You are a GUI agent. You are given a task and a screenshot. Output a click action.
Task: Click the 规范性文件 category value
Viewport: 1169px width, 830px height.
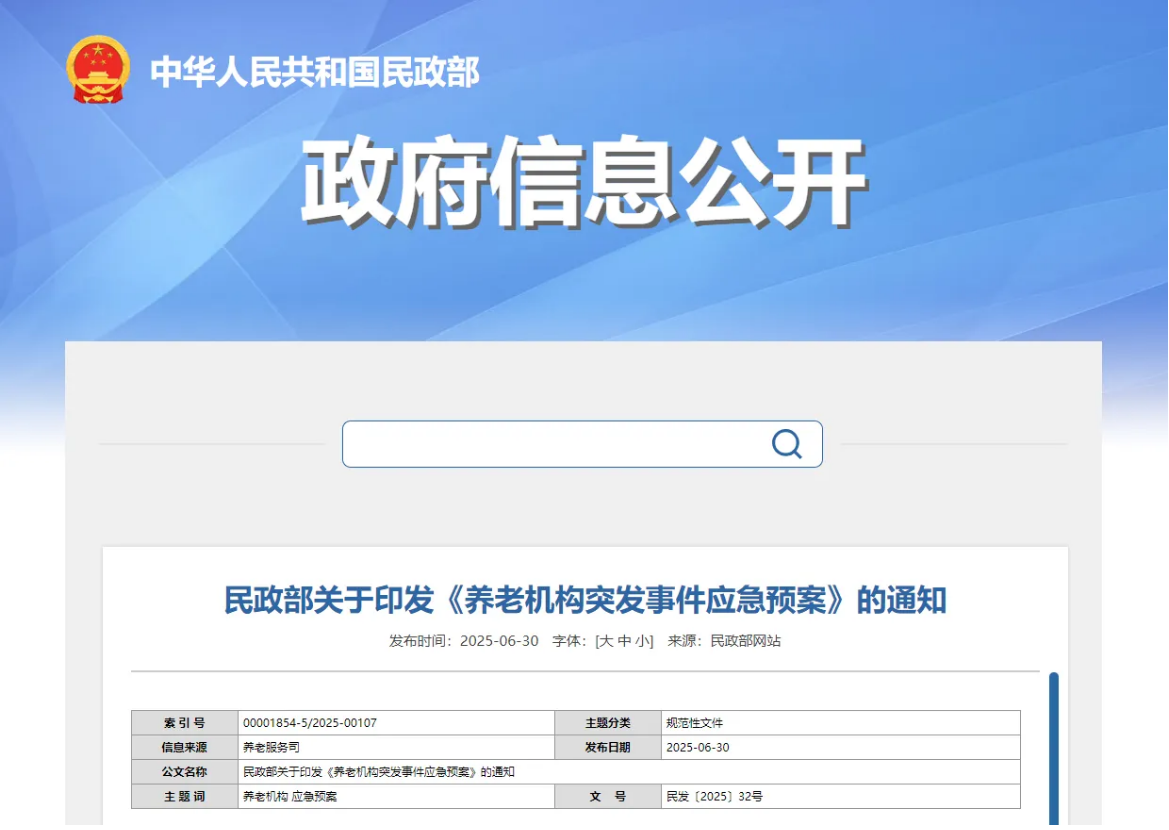pyautogui.click(x=694, y=723)
